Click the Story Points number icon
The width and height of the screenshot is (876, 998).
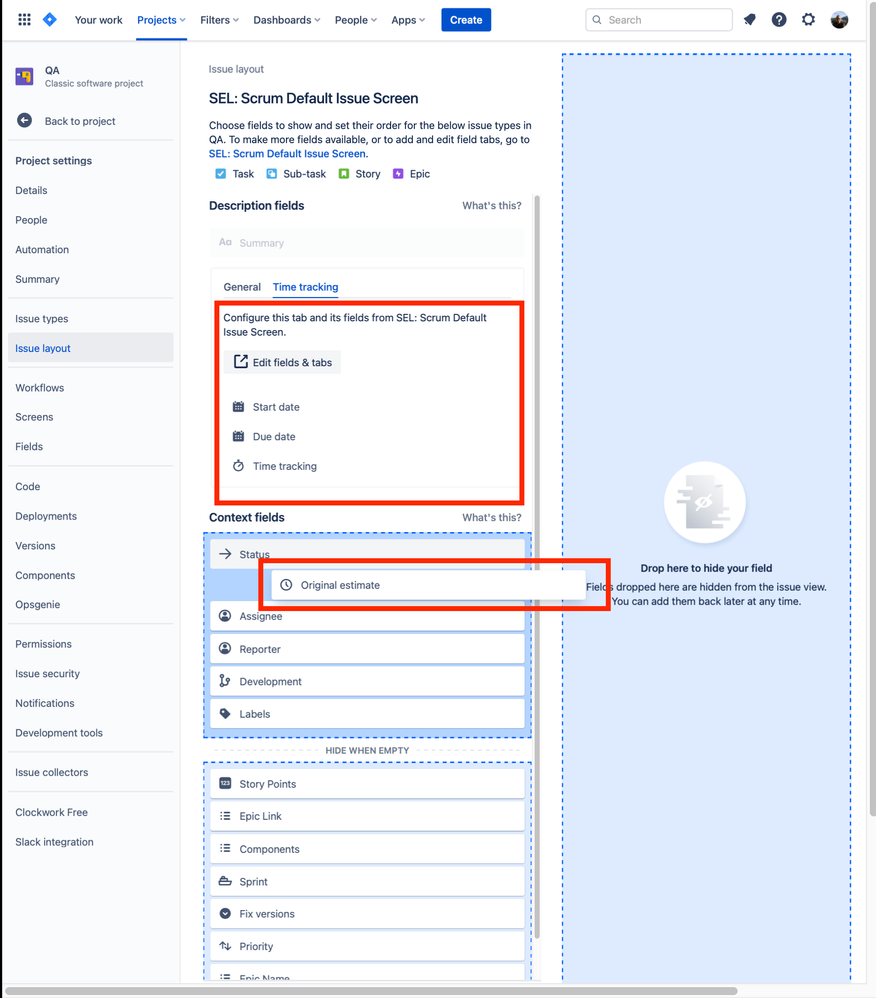coord(225,784)
